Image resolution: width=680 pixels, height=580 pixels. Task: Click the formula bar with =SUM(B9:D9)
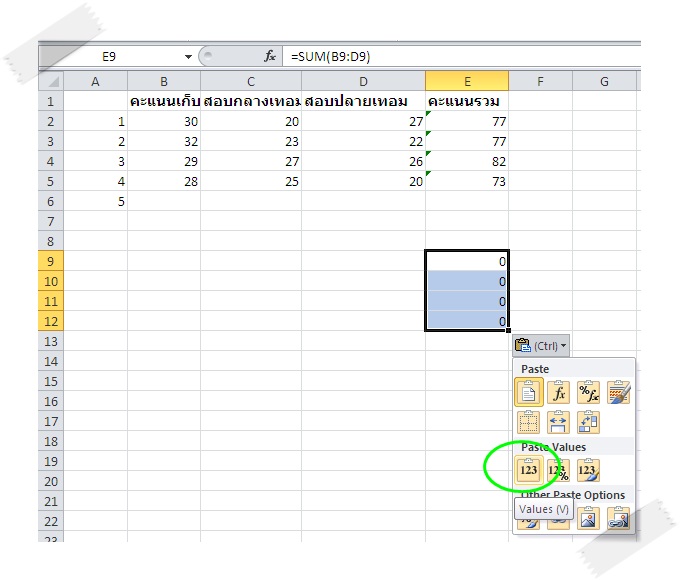coord(461,57)
